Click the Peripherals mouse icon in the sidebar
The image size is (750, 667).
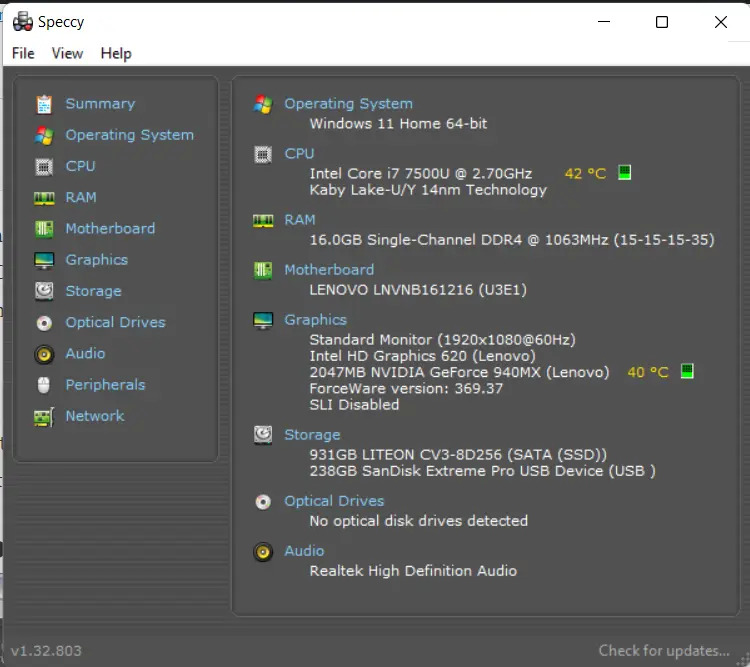(x=44, y=385)
